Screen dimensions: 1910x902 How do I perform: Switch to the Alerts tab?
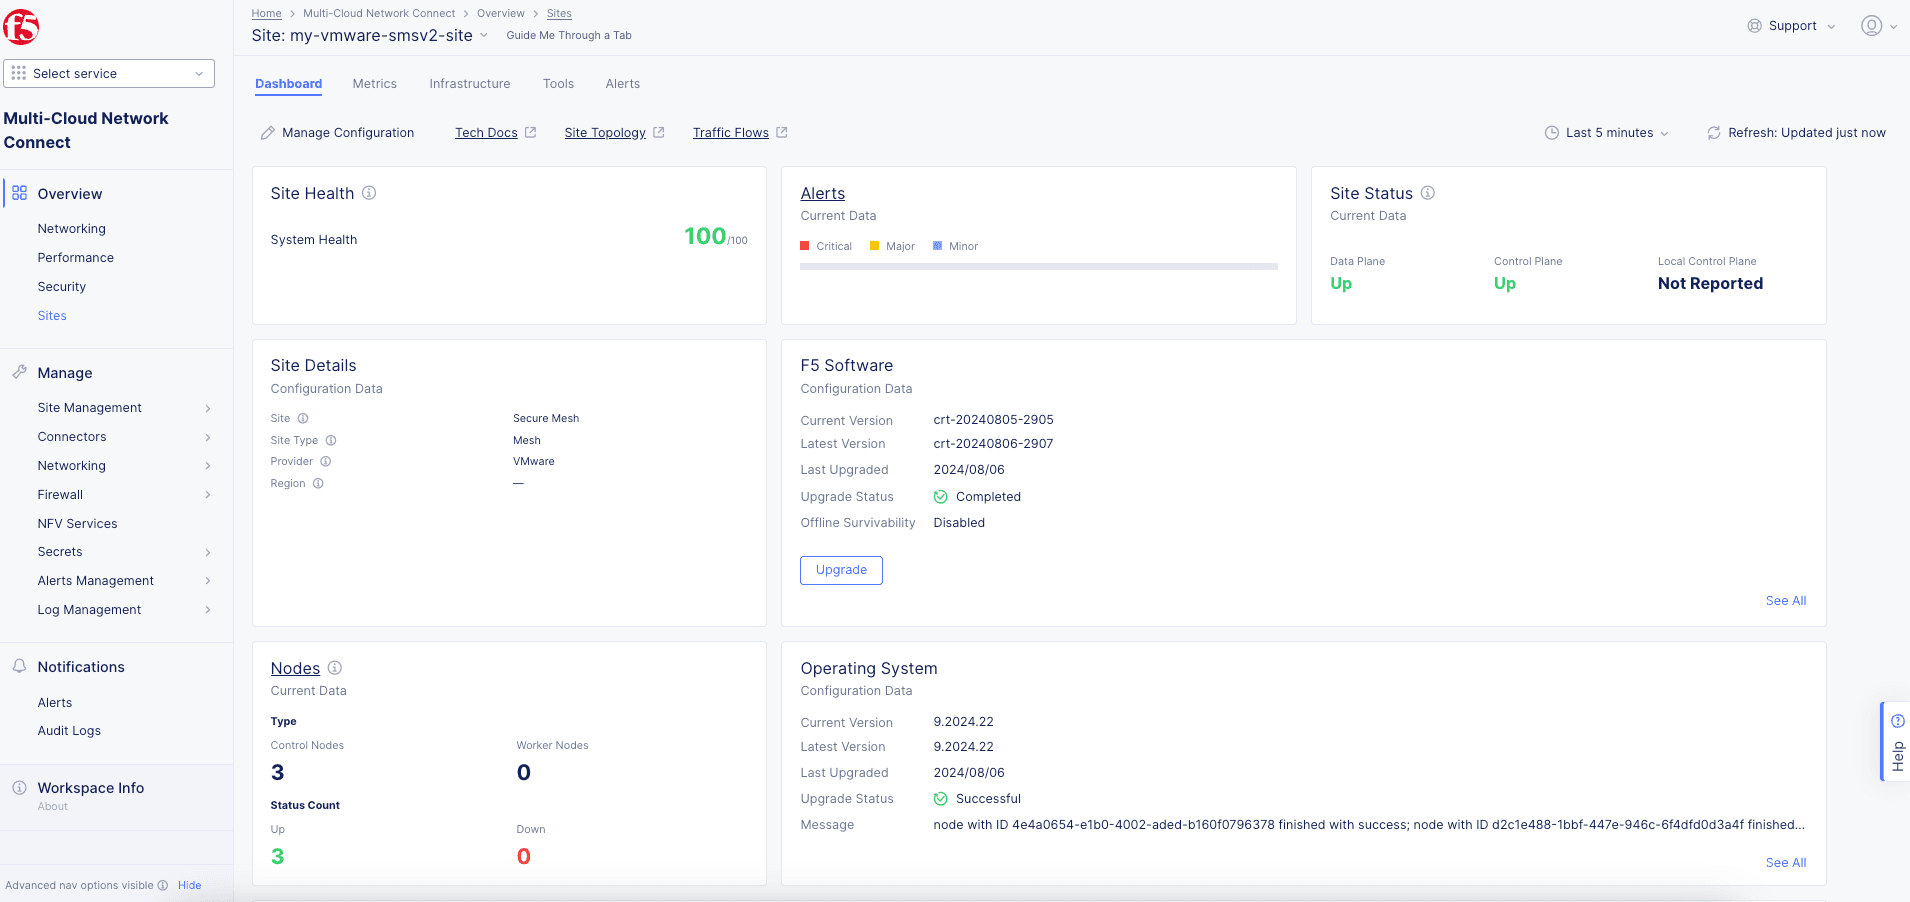click(x=623, y=84)
